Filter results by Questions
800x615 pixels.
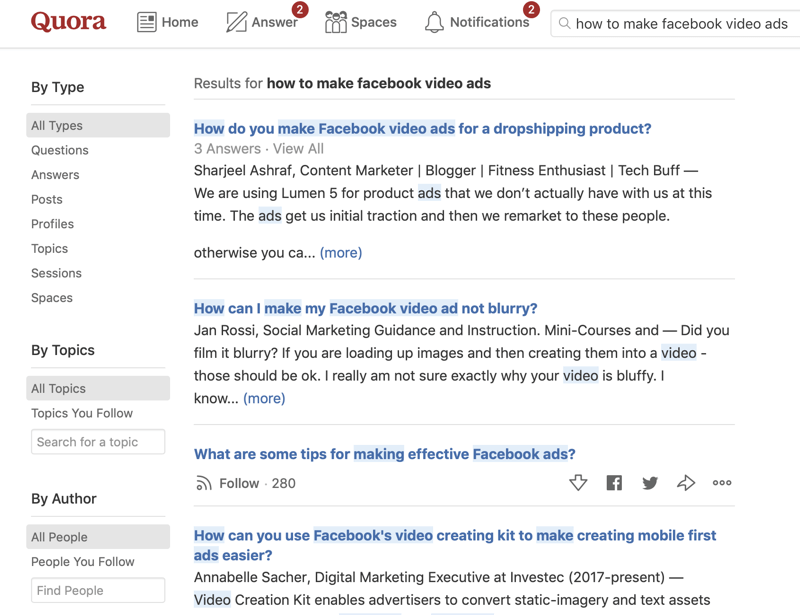coord(60,150)
